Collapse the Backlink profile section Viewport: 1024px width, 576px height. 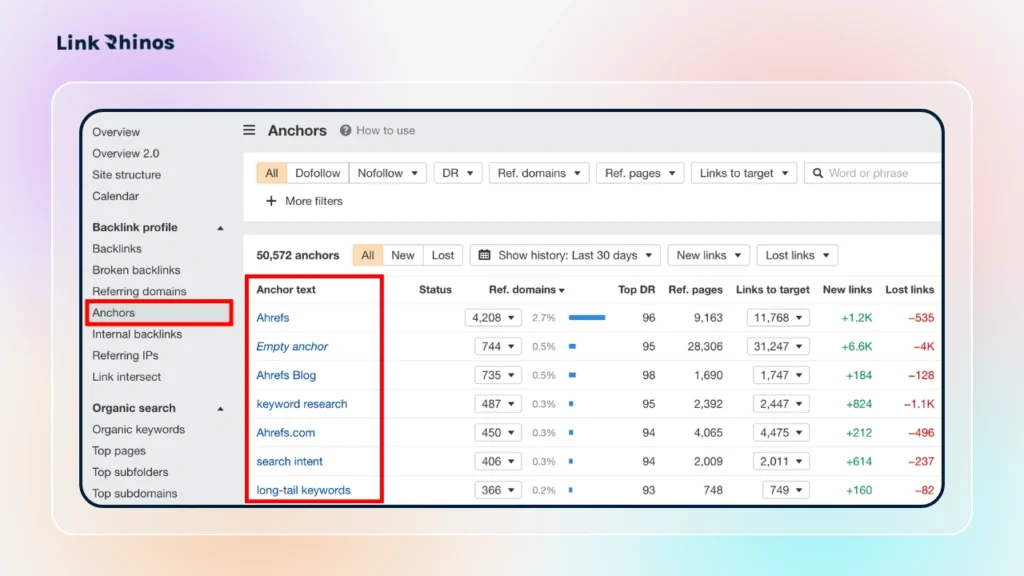[220, 228]
